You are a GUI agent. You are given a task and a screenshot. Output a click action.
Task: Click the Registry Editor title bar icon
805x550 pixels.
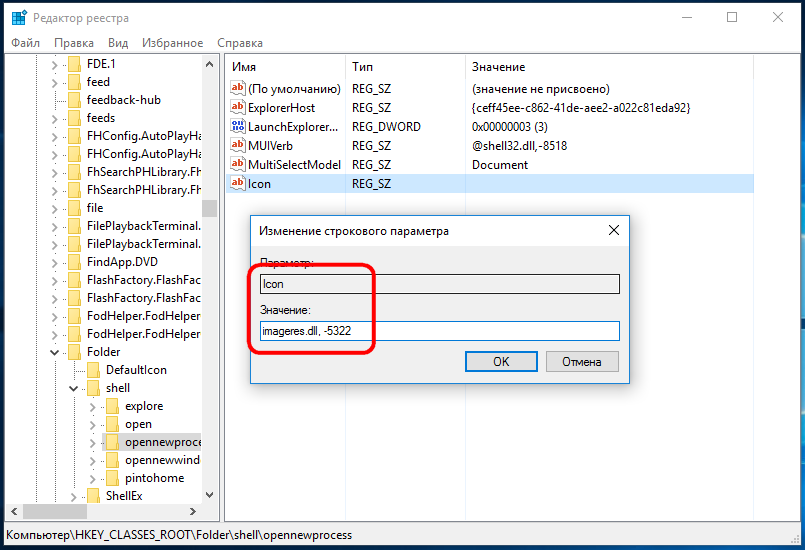tap(19, 17)
